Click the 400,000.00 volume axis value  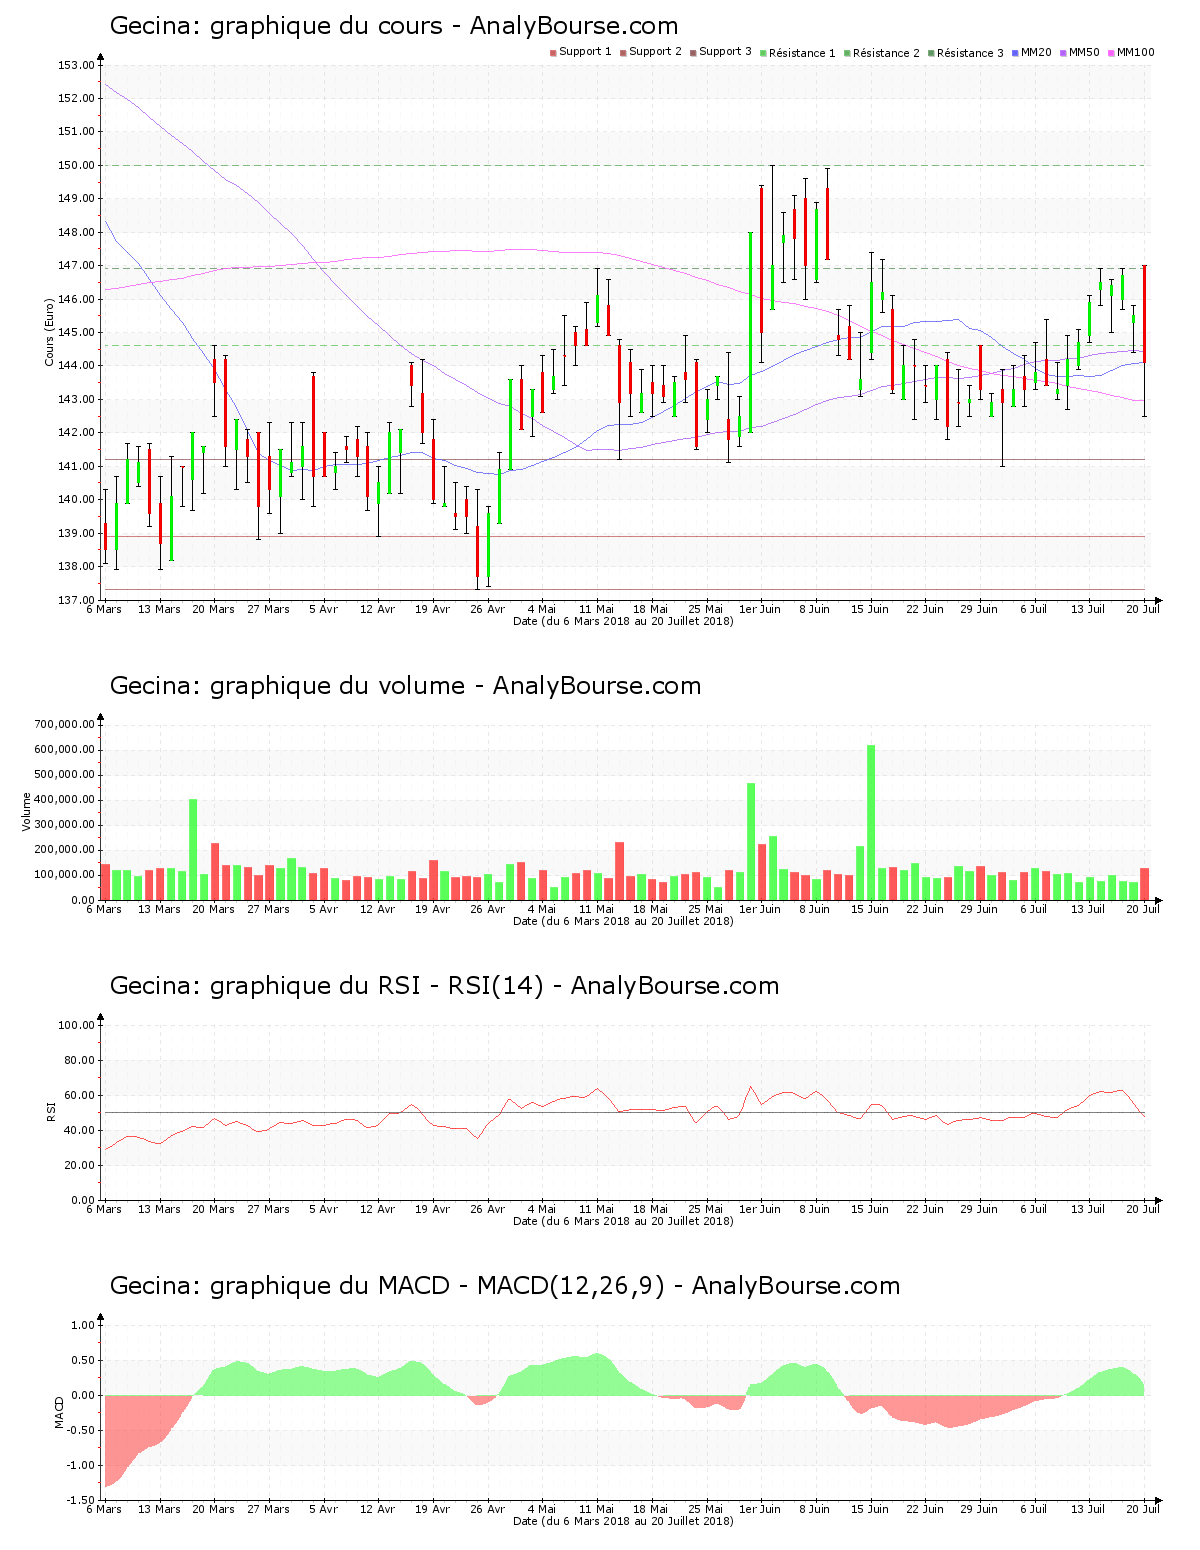(64, 800)
